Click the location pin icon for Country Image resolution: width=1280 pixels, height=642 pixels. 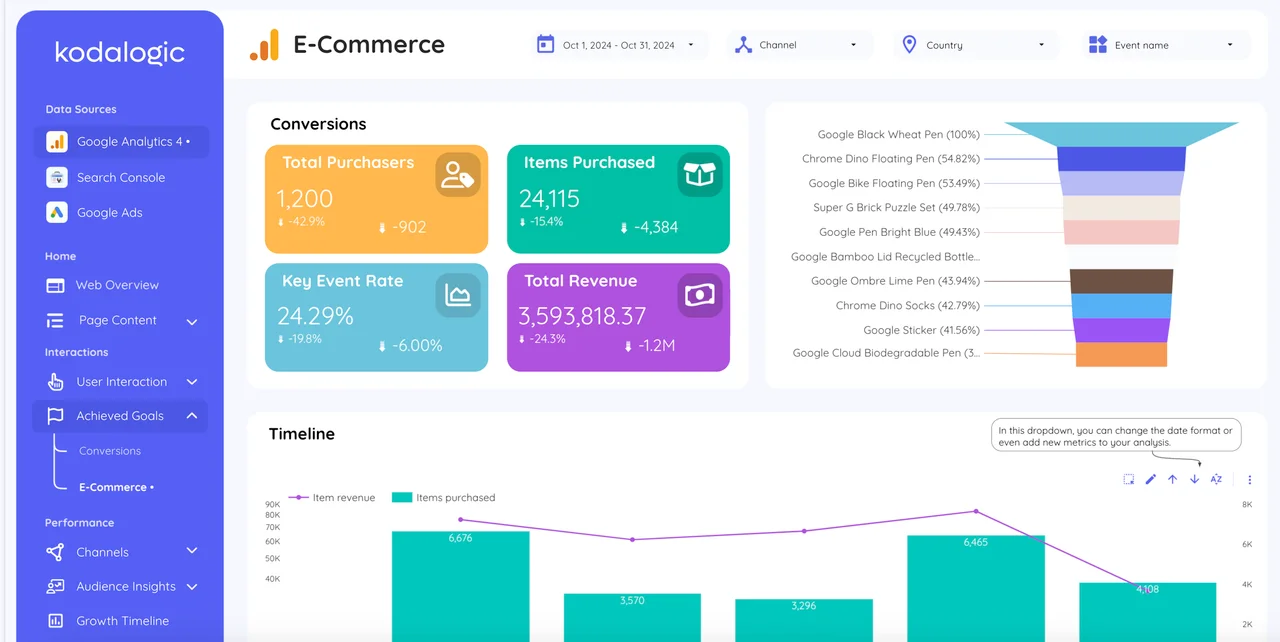click(x=909, y=44)
